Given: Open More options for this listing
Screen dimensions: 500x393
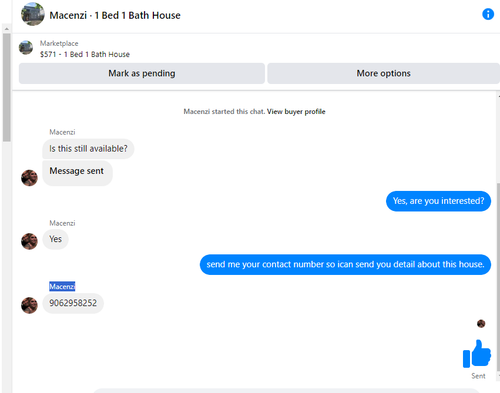Looking at the screenshot, I should pos(383,73).
